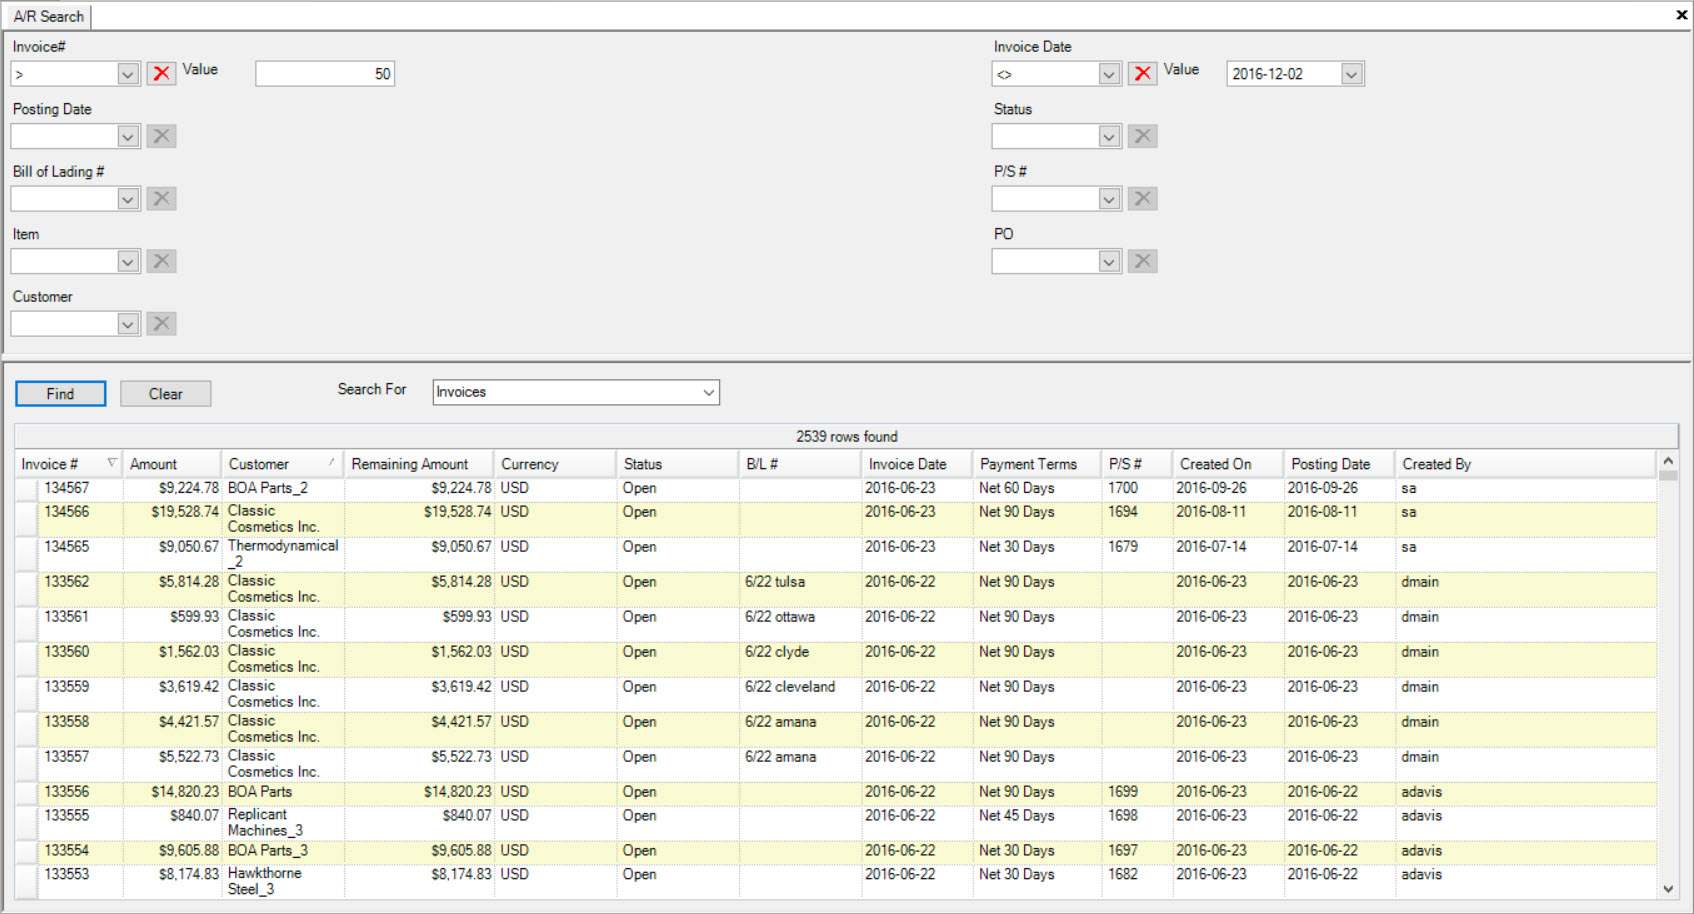This screenshot has width=1694, height=914.
Task: Expand the Bill of Lading # dropdown
Action: coord(127,199)
